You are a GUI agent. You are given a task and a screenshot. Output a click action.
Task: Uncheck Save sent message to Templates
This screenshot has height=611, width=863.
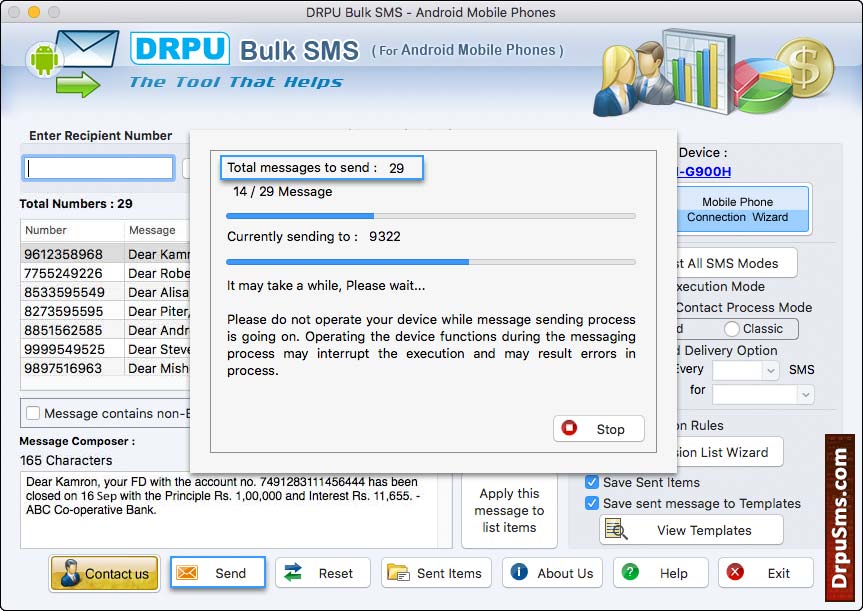(592, 503)
